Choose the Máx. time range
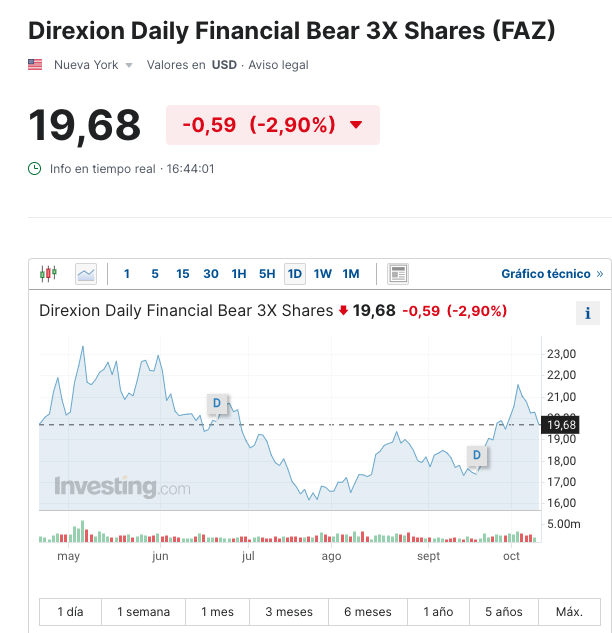 pos(570,612)
